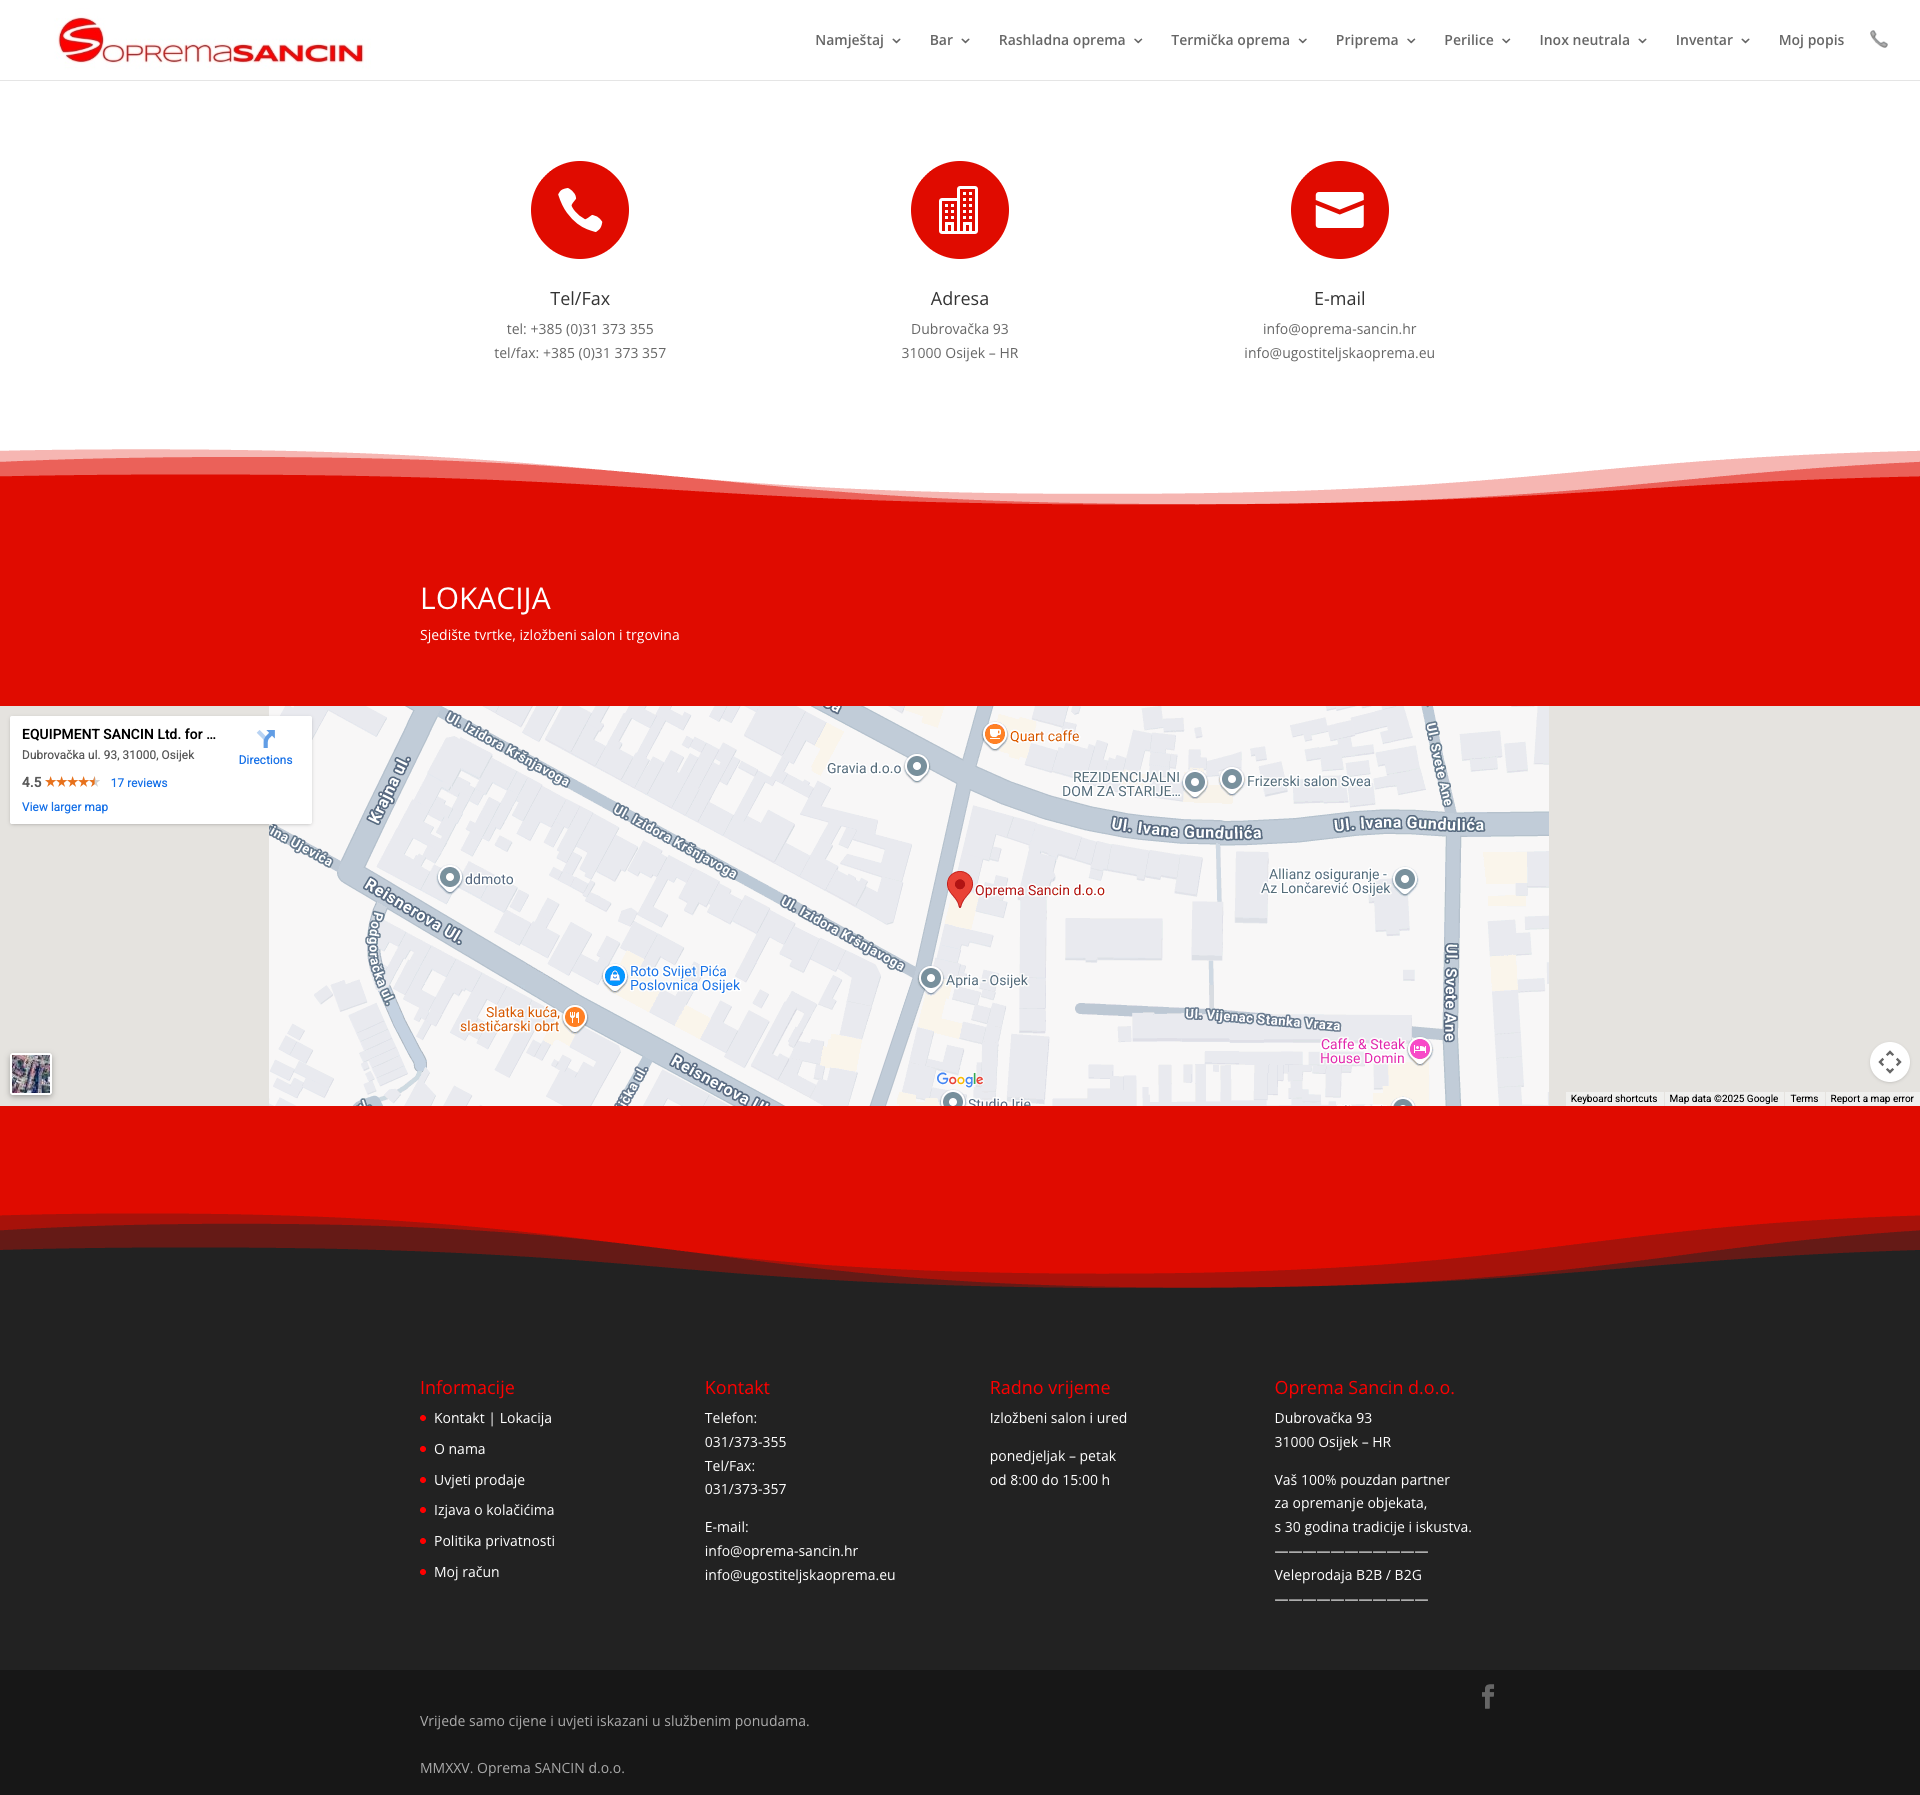Click the Quart caffe map marker
The image size is (1920, 1795).
(x=994, y=735)
